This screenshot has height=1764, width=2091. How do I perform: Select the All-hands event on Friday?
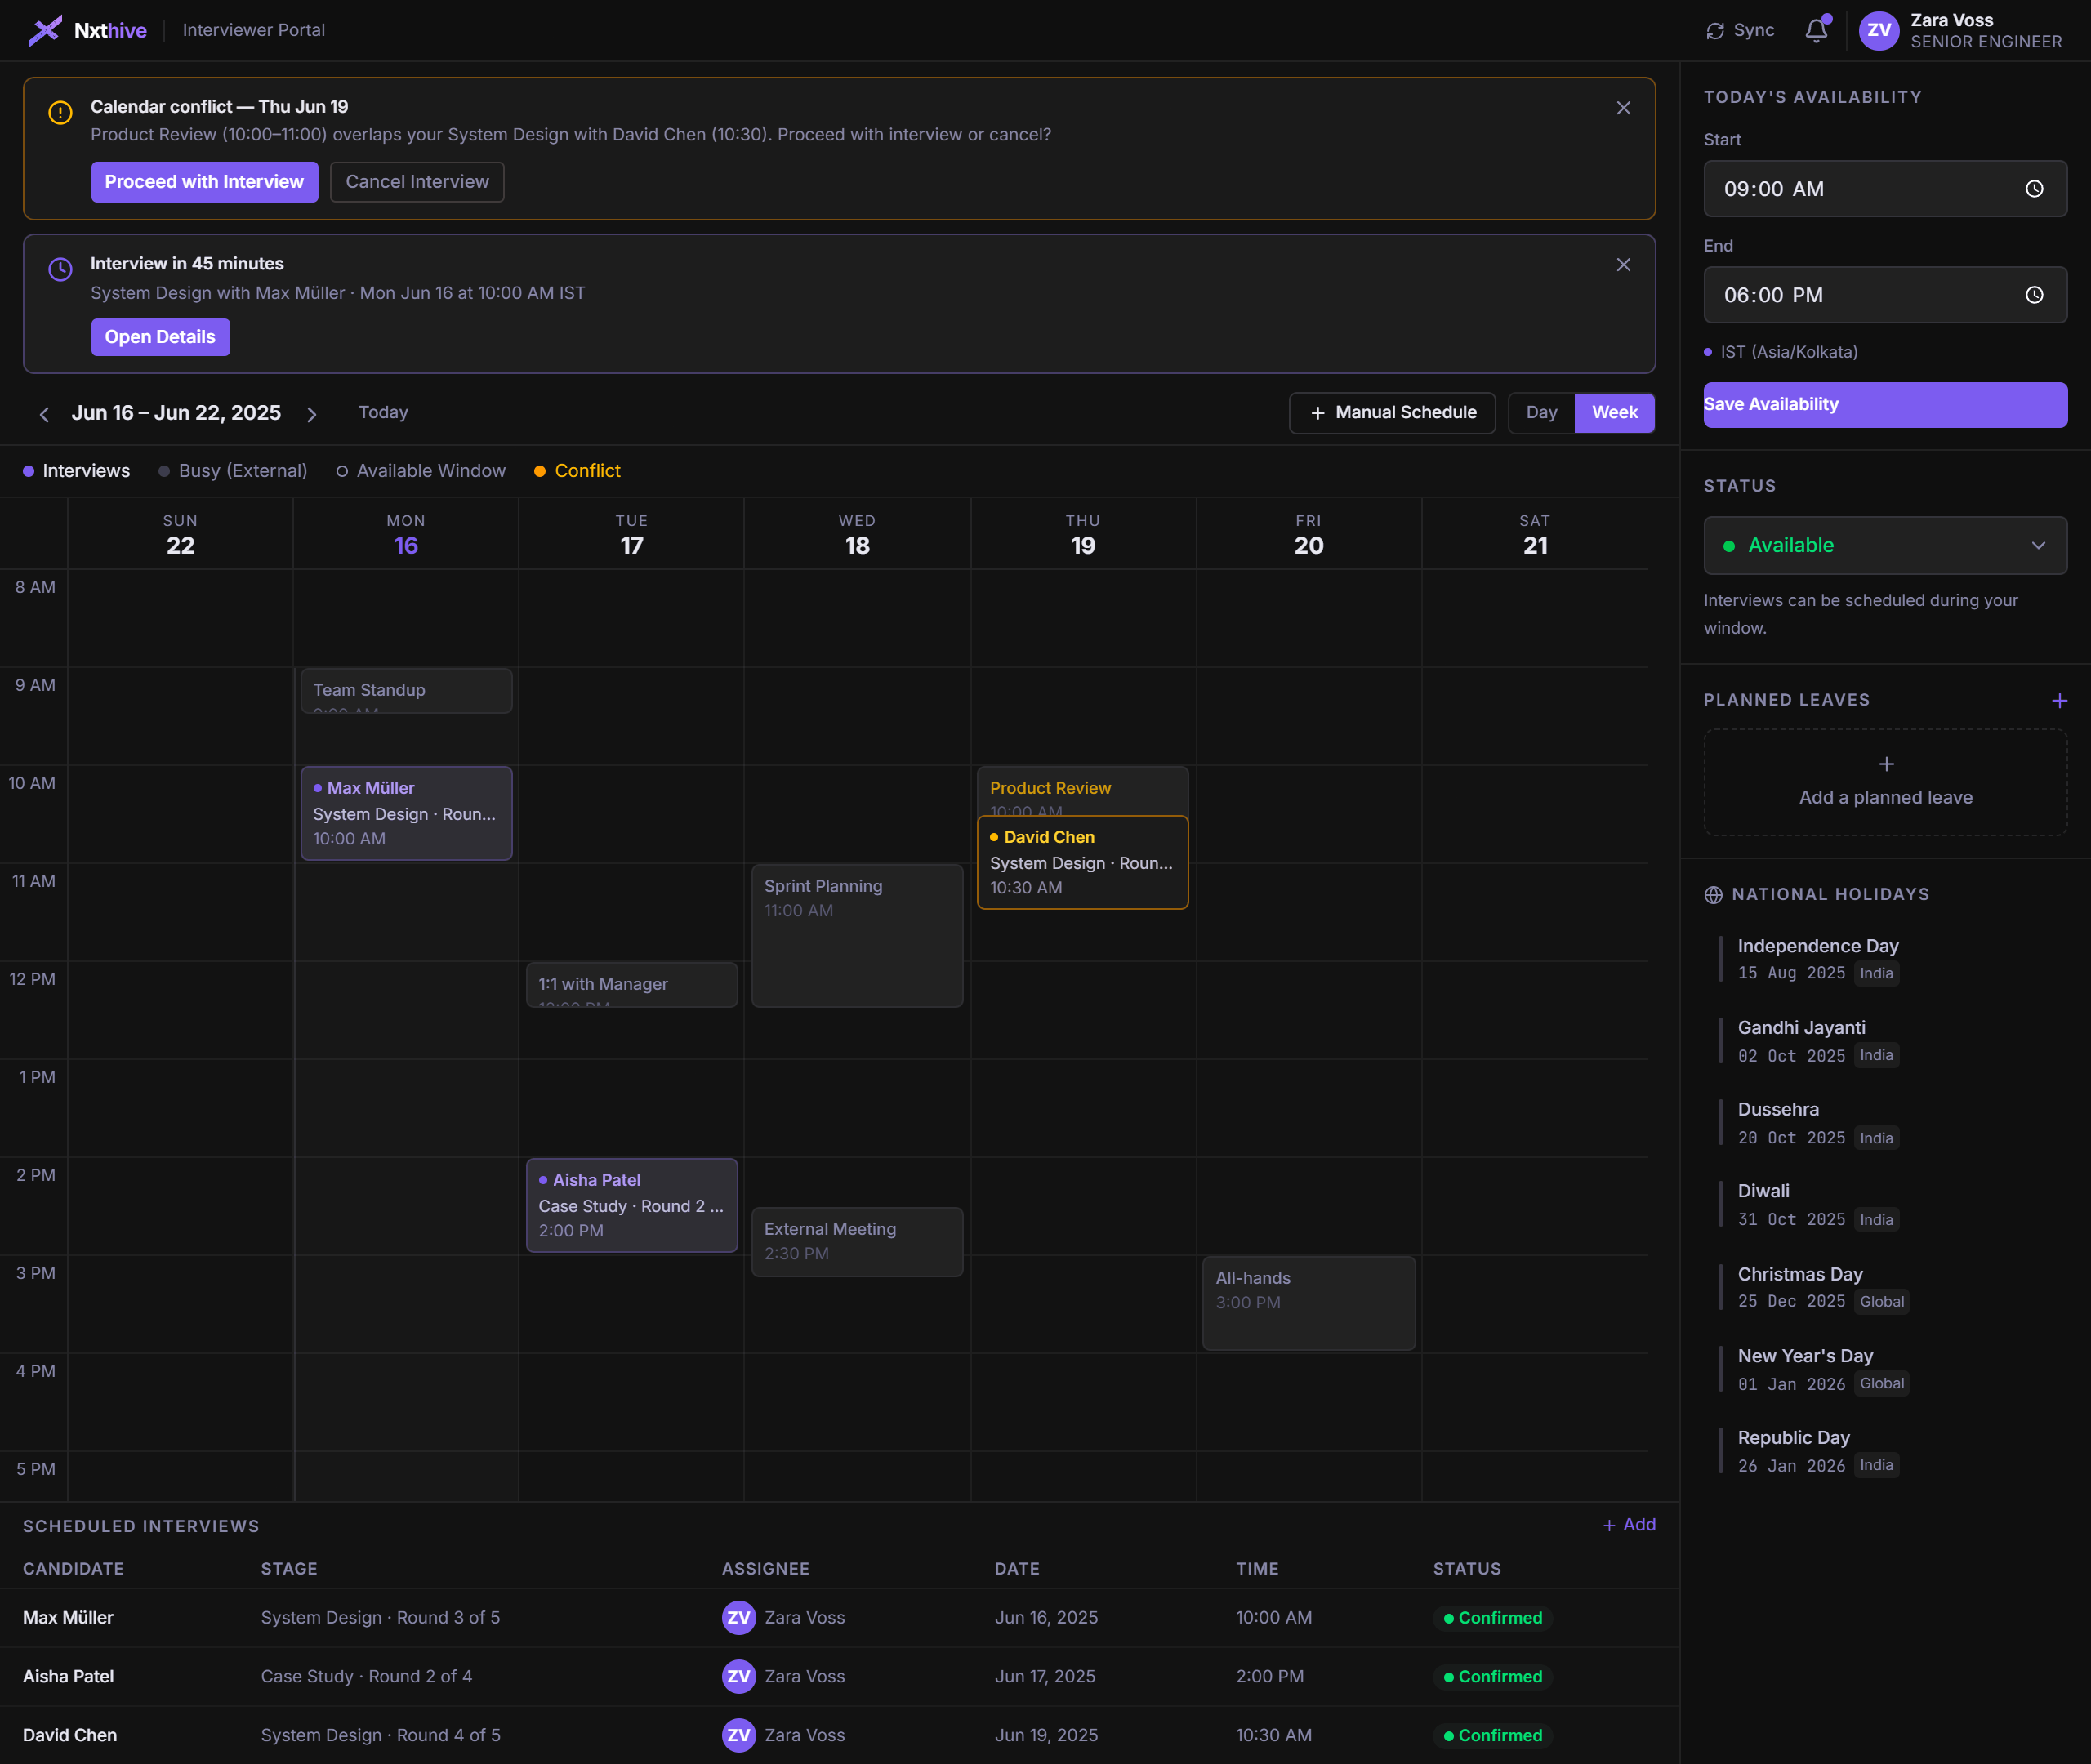coord(1308,1303)
